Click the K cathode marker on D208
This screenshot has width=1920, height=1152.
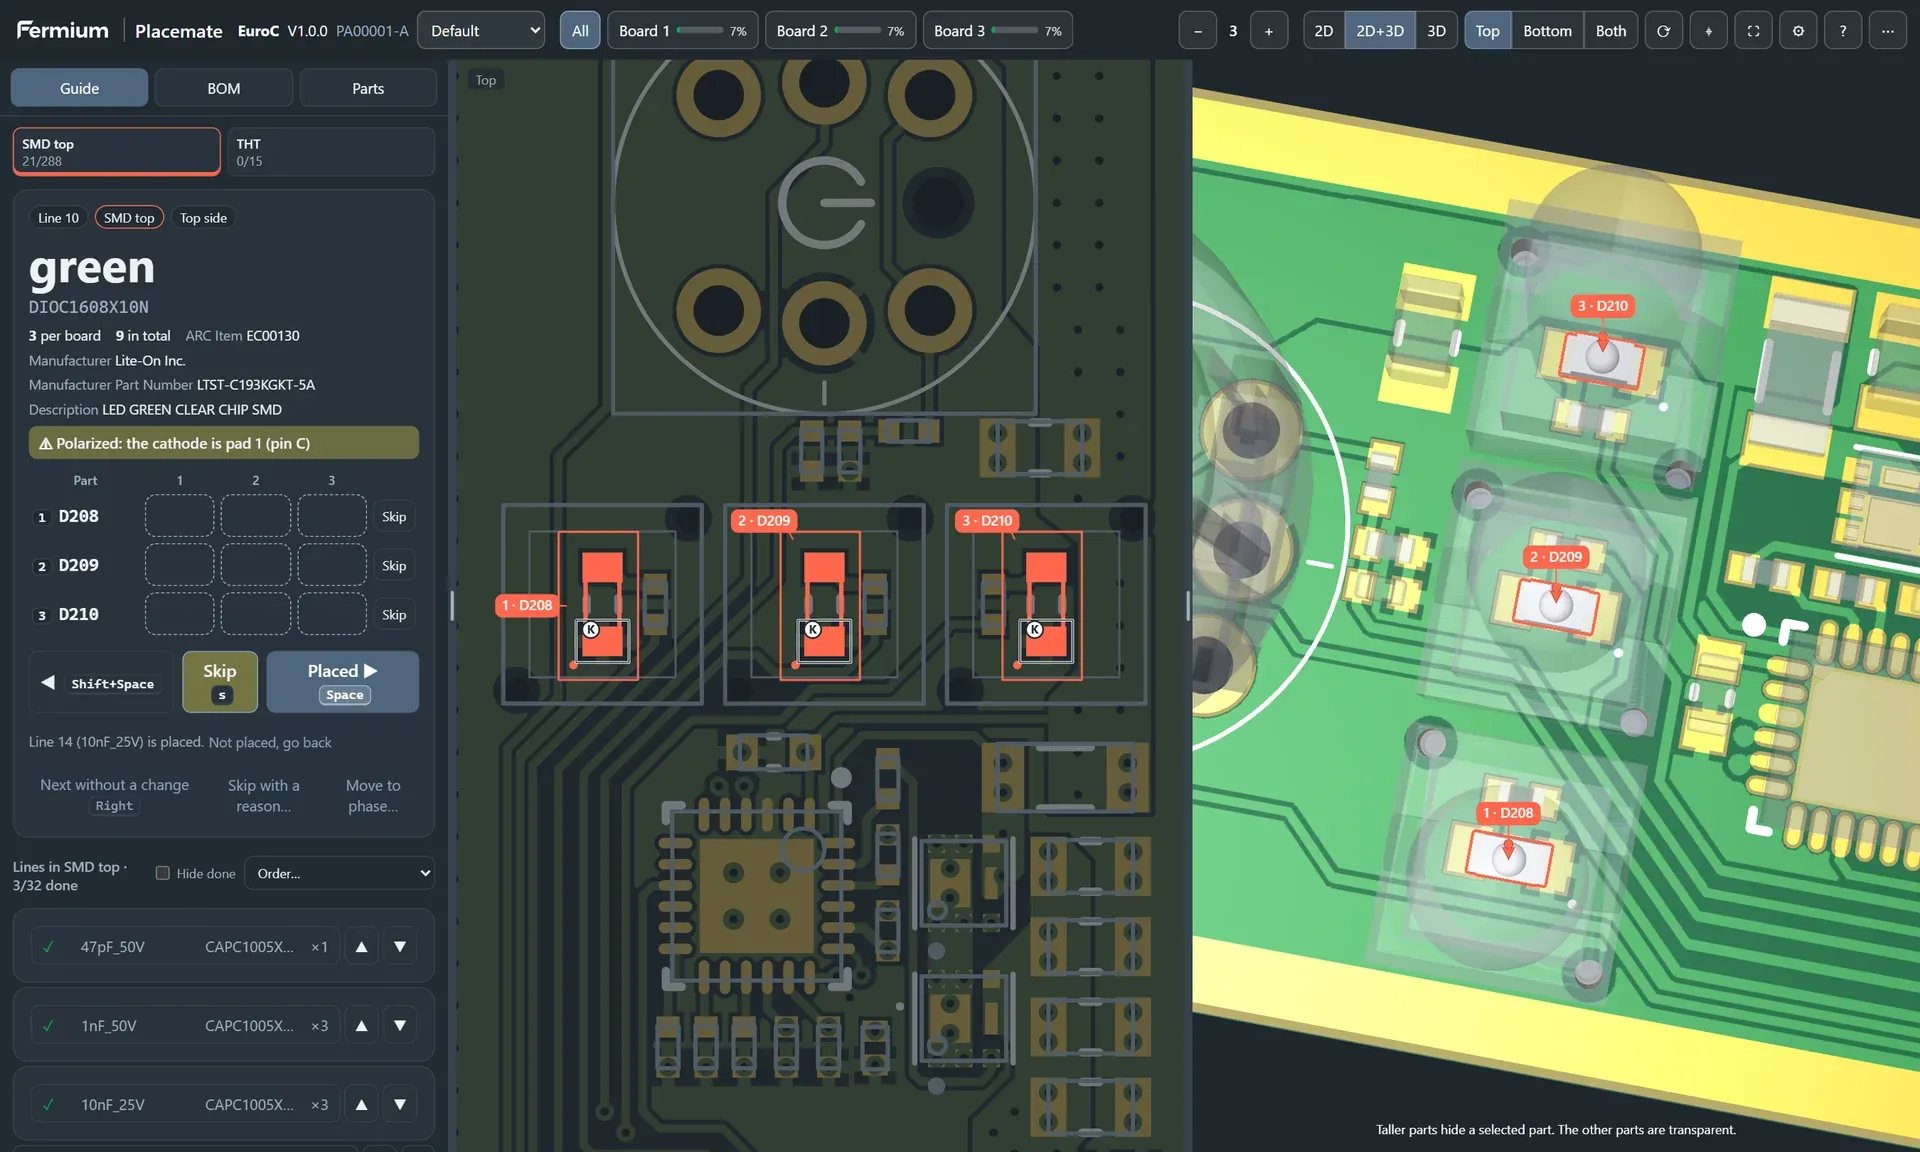pos(591,630)
